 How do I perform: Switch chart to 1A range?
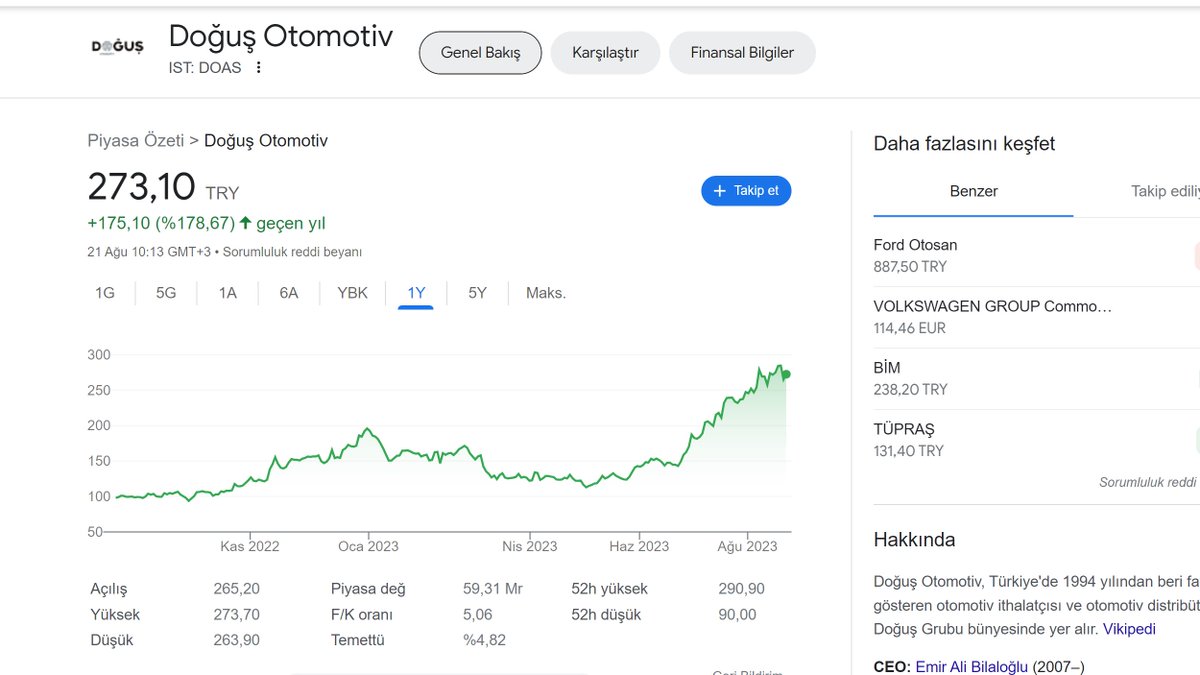tap(228, 293)
